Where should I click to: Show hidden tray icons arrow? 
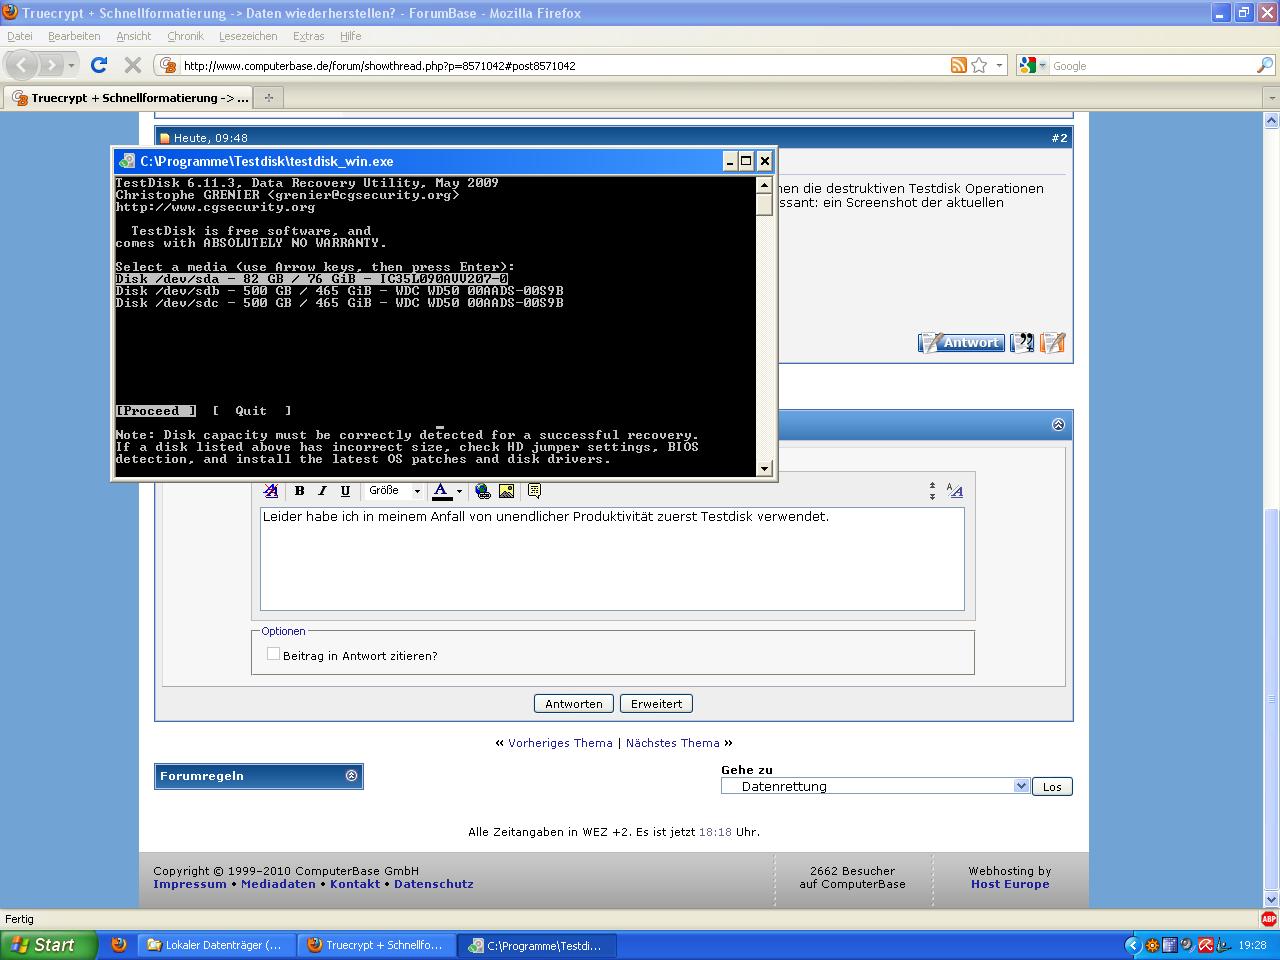[1132, 945]
